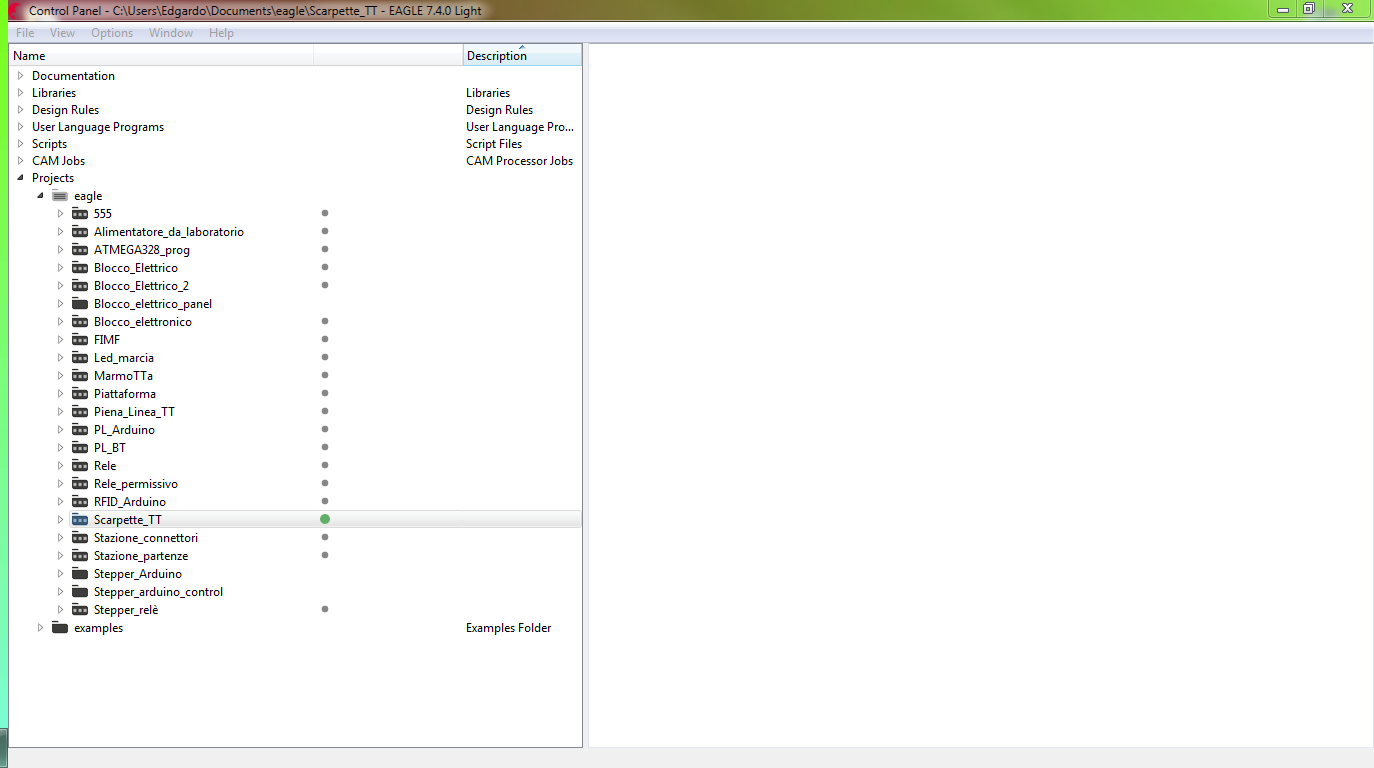
Task: Click the folder icon of project 555
Action: pyautogui.click(x=80, y=214)
